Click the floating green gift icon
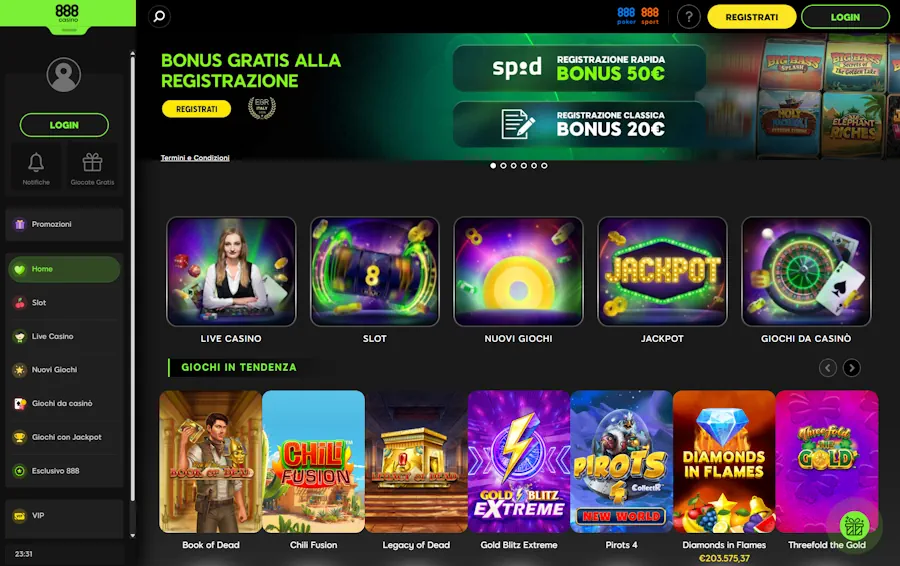The image size is (900, 566). tap(855, 525)
